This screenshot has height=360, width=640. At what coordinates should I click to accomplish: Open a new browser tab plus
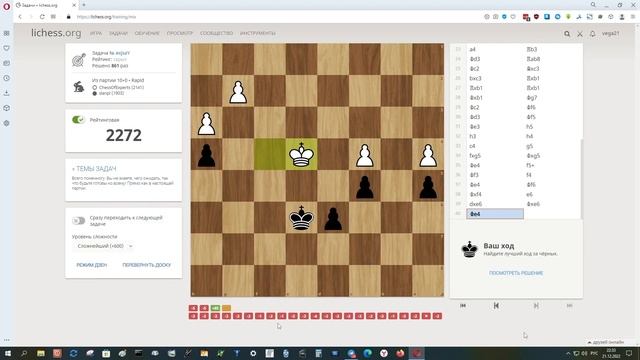pyautogui.click(x=84, y=5)
